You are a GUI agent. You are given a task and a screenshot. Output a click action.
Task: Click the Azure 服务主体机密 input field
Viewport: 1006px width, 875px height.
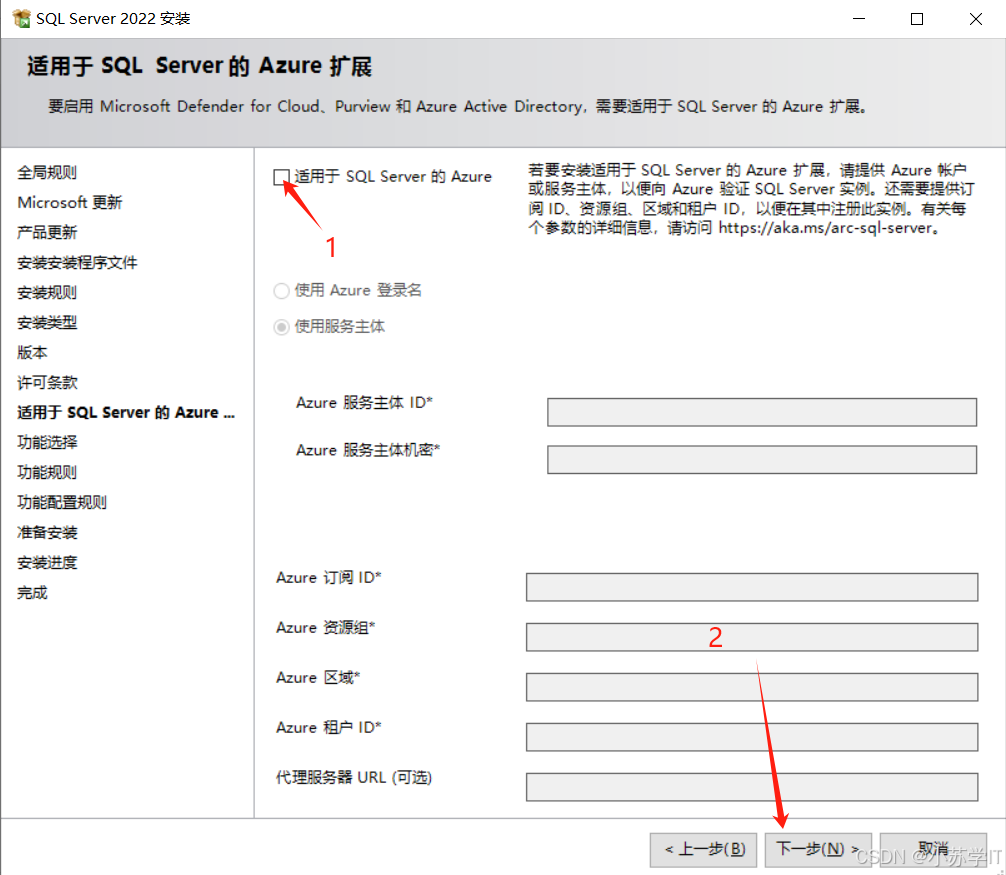coord(762,459)
